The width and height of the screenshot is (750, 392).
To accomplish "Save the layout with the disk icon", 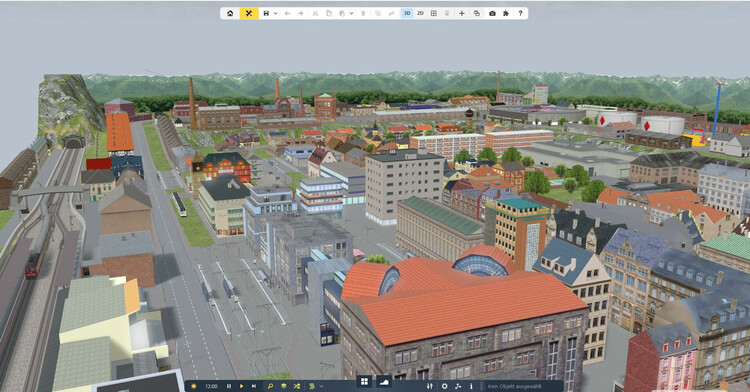I will click(x=266, y=13).
